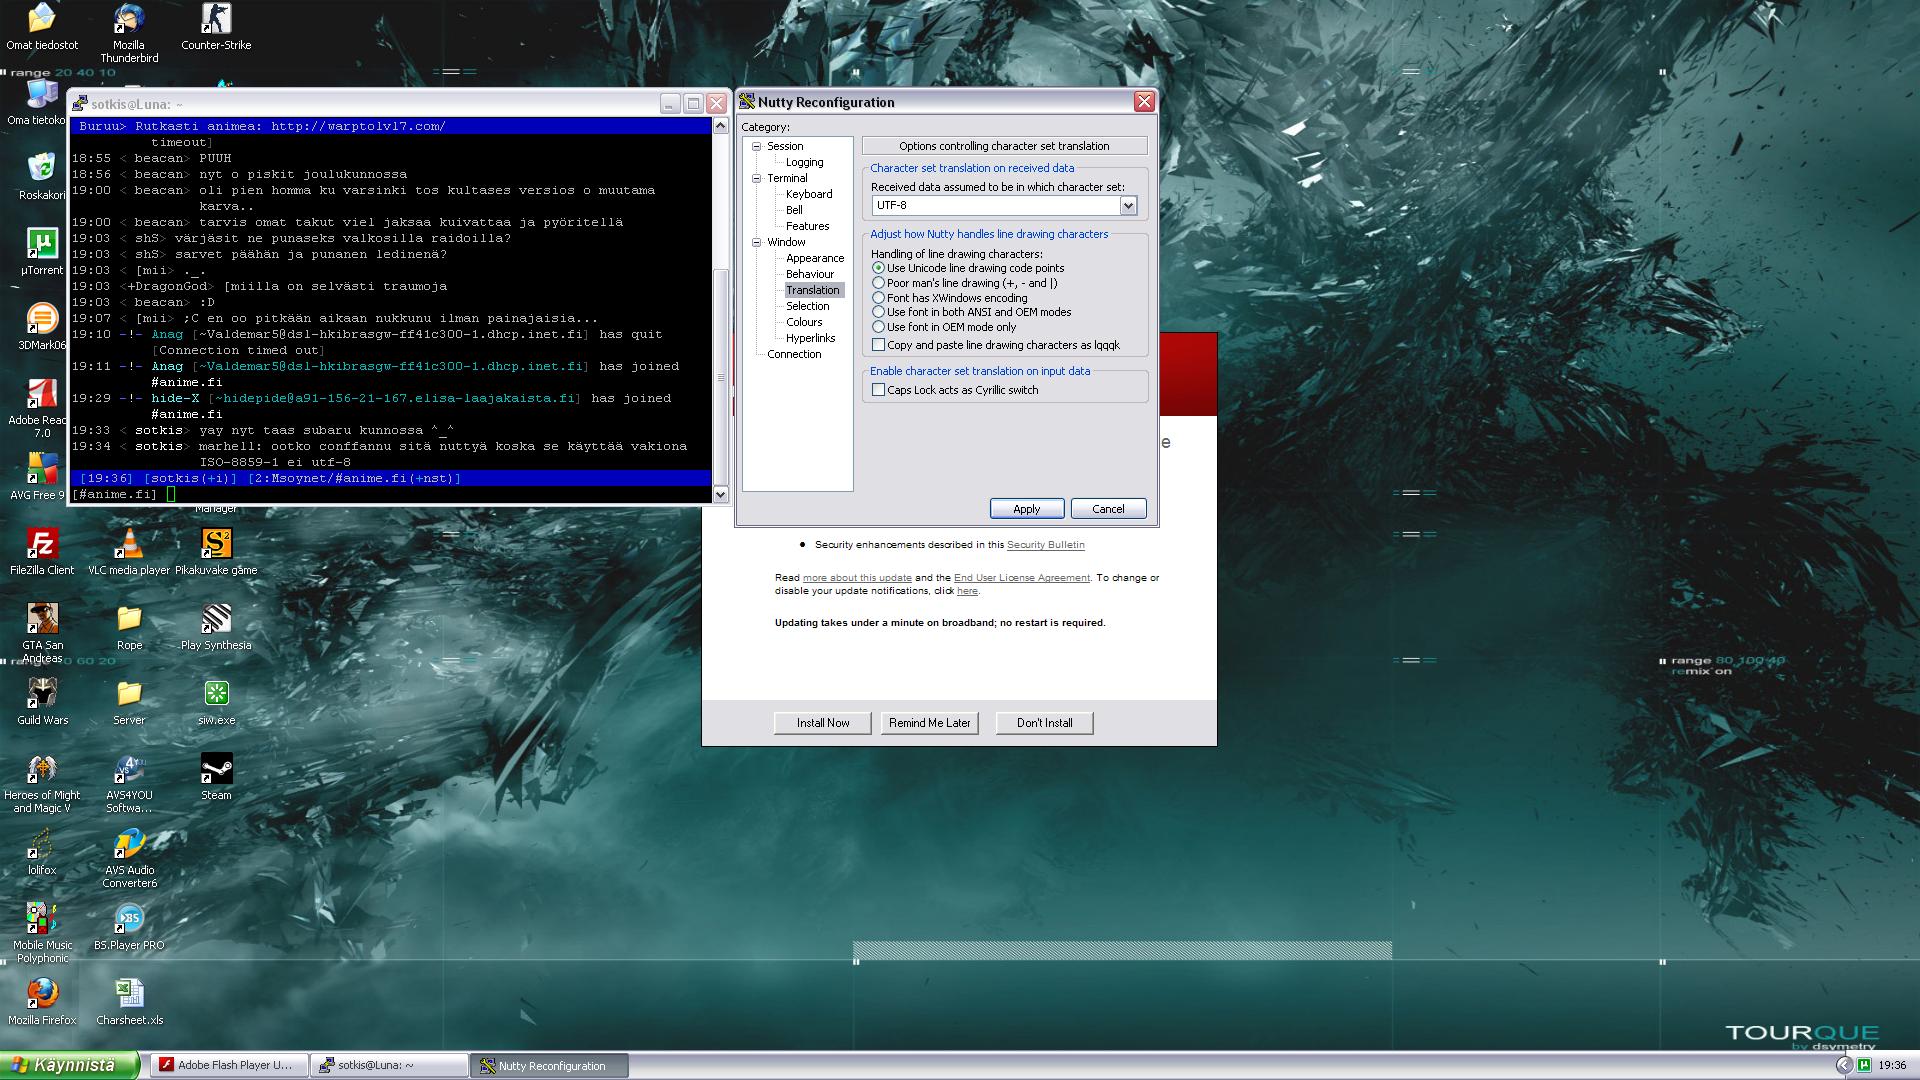
Task: Open Mozilla Thunderbird desktop icon
Action: [128, 20]
